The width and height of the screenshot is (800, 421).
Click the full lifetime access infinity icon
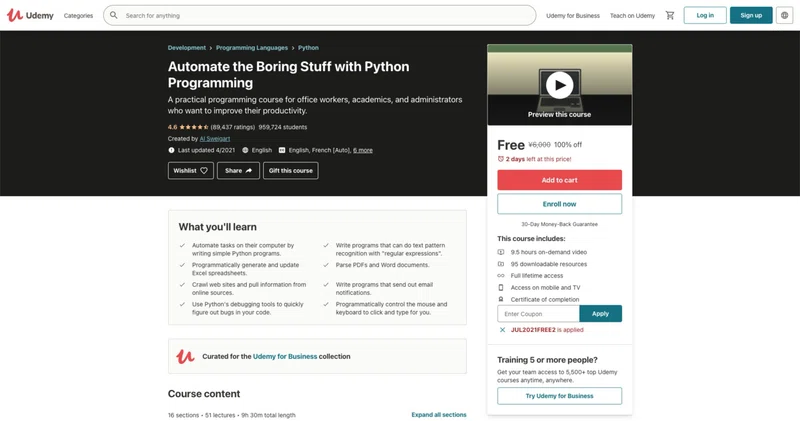tap(501, 276)
